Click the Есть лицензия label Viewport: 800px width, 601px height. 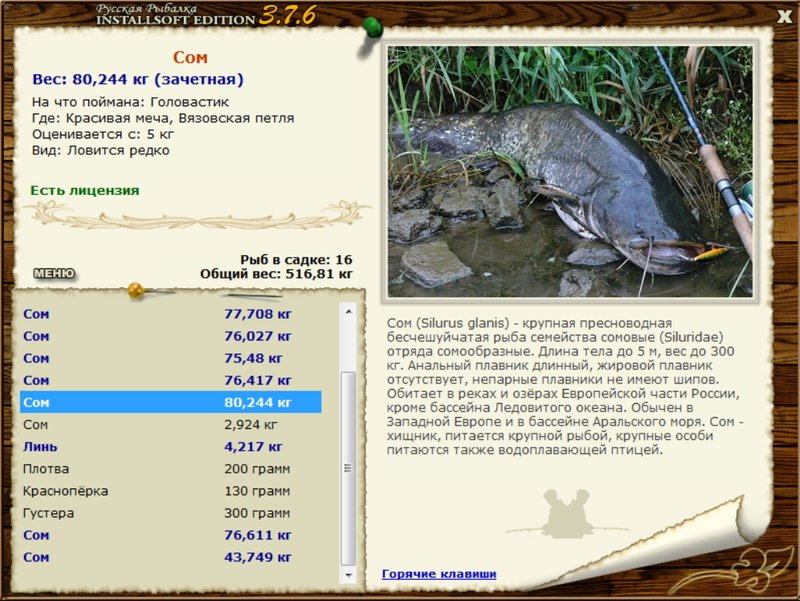85,191
